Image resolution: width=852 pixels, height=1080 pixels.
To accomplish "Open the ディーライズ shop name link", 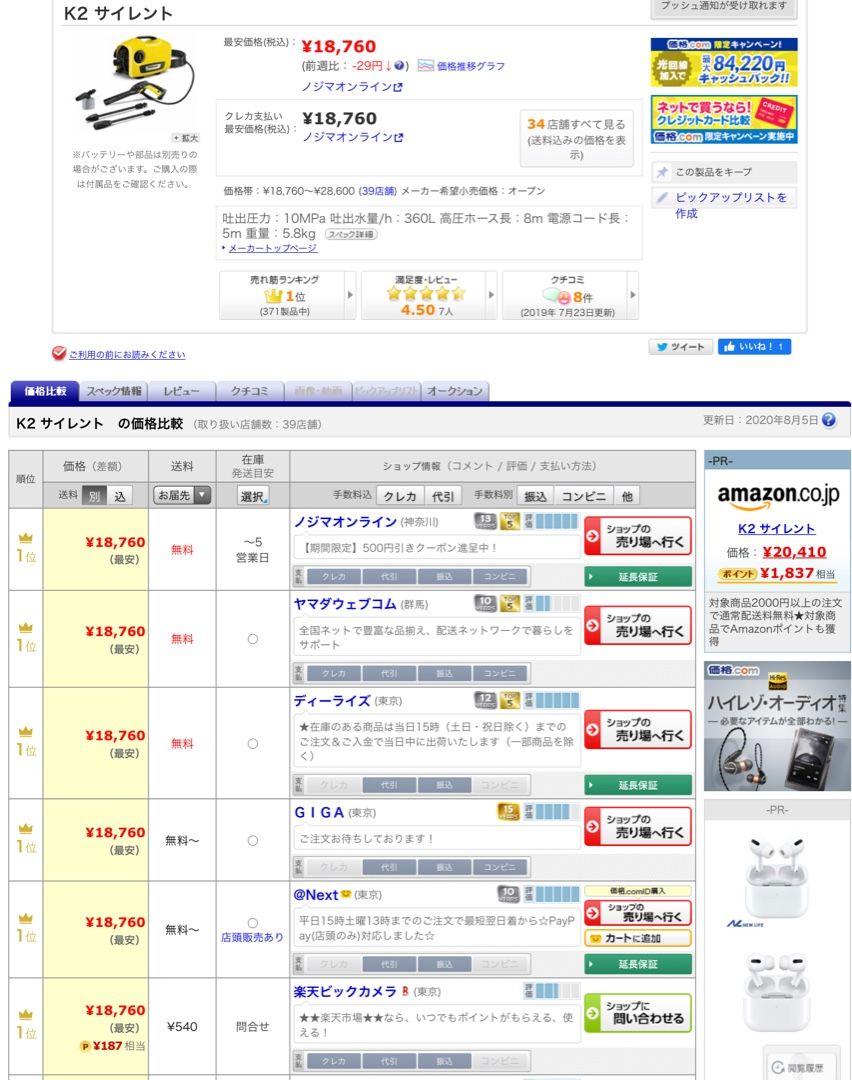I will (x=332, y=700).
